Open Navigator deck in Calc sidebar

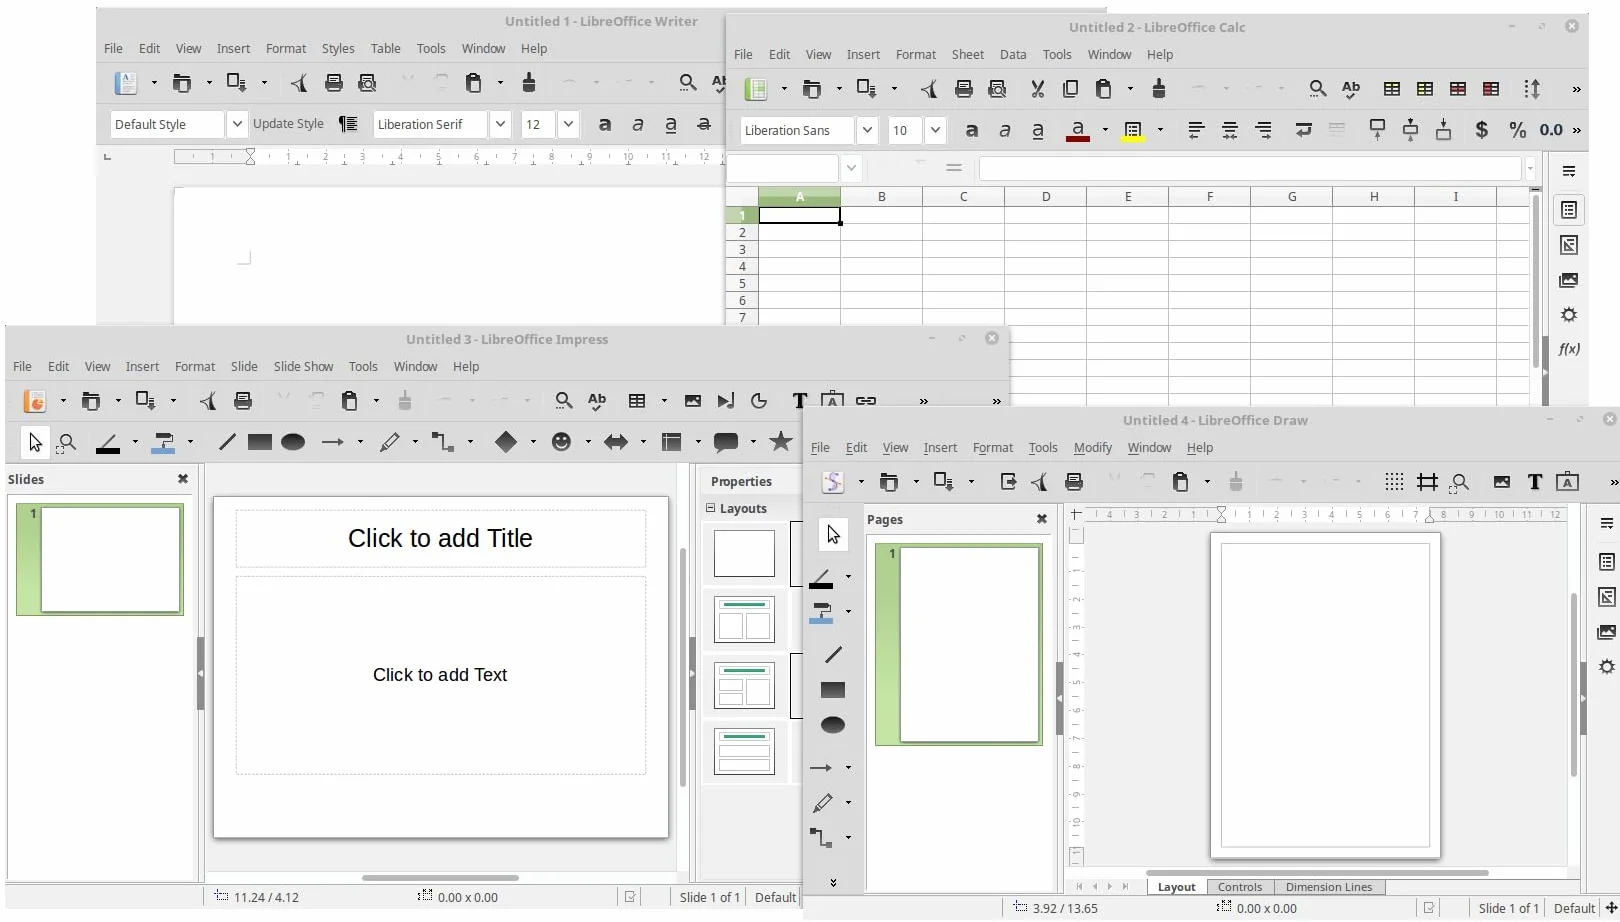1569,245
